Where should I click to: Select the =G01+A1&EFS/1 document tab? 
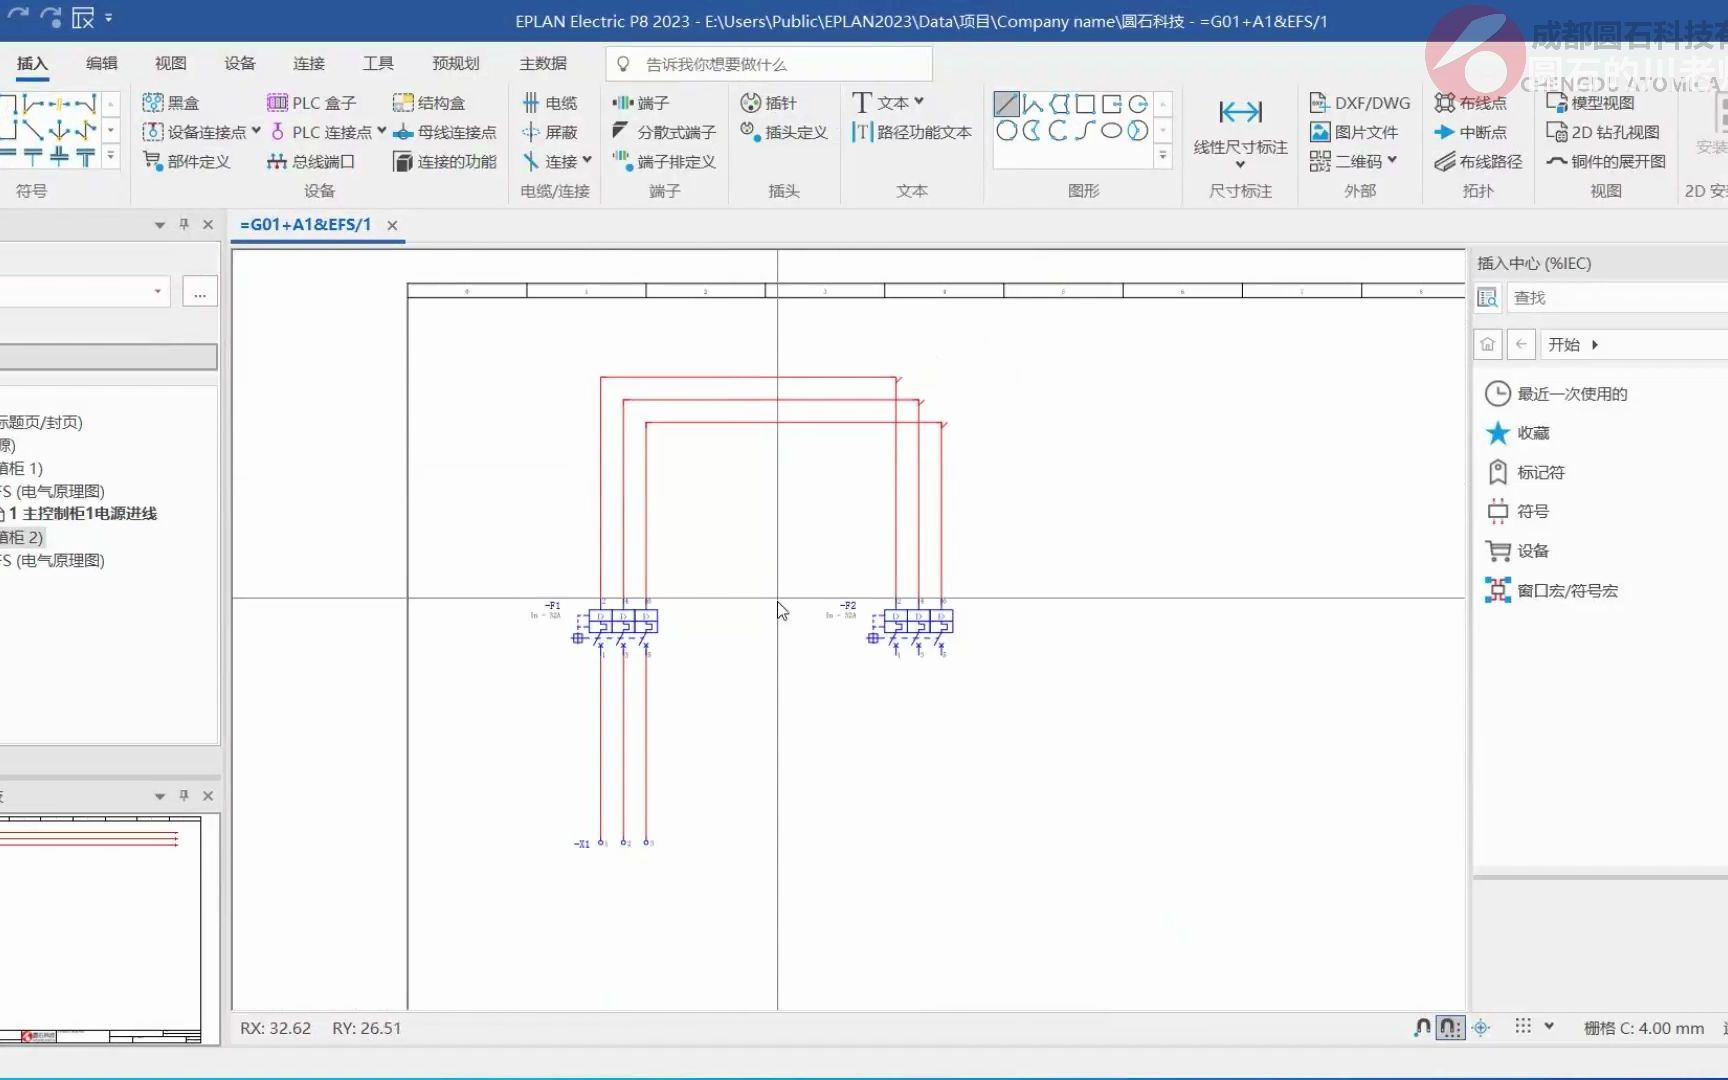305,225
